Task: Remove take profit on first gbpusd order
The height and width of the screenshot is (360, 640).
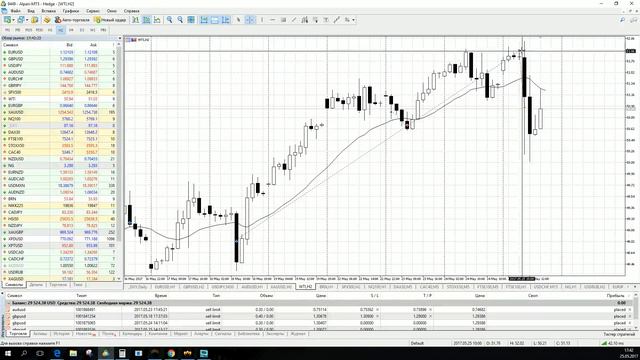Action: pos(430,316)
